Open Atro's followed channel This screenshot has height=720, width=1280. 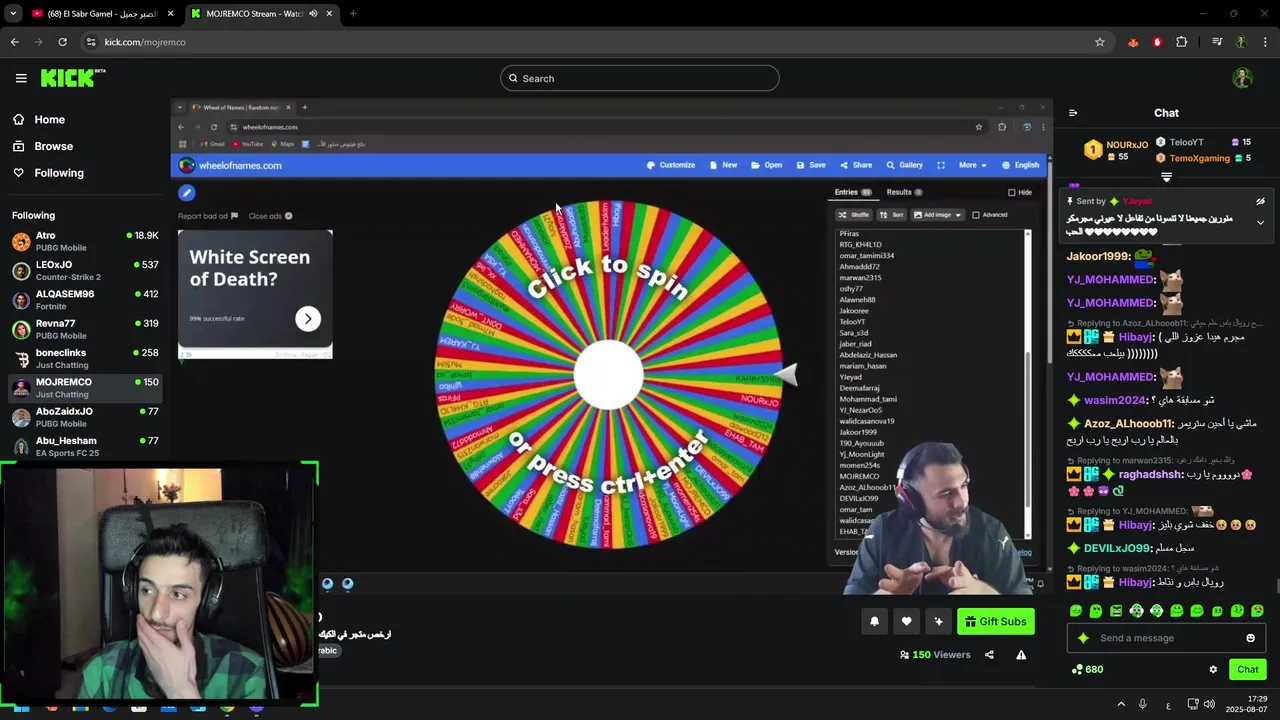coord(85,241)
